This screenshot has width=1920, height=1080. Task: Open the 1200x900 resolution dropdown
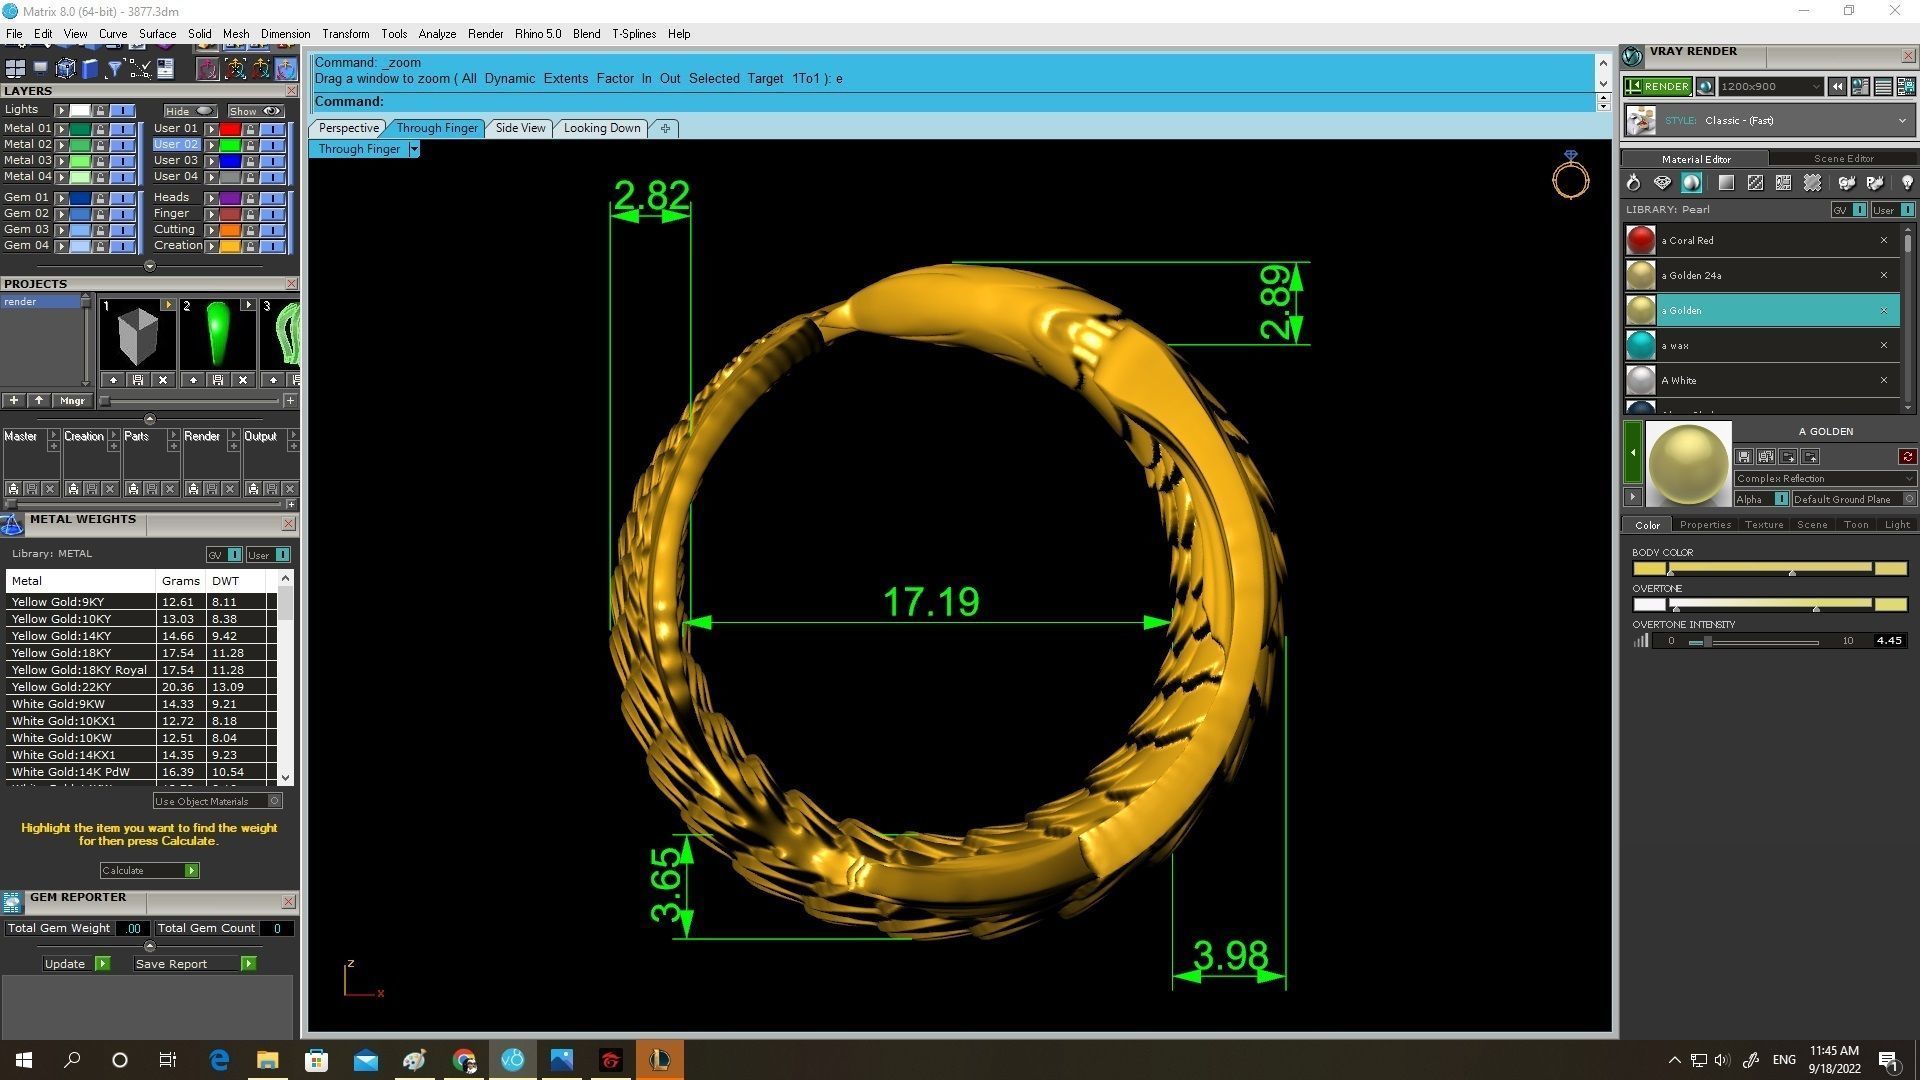point(1815,87)
